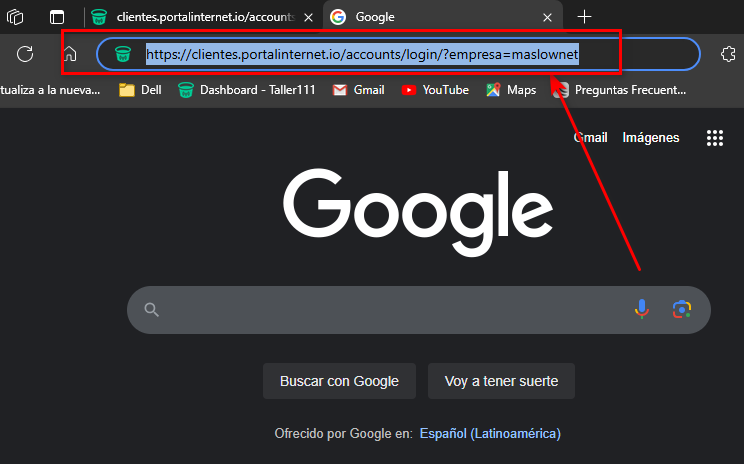Open the Dashboard - Taller111 bookmark
744x464 pixels.
tap(246, 90)
